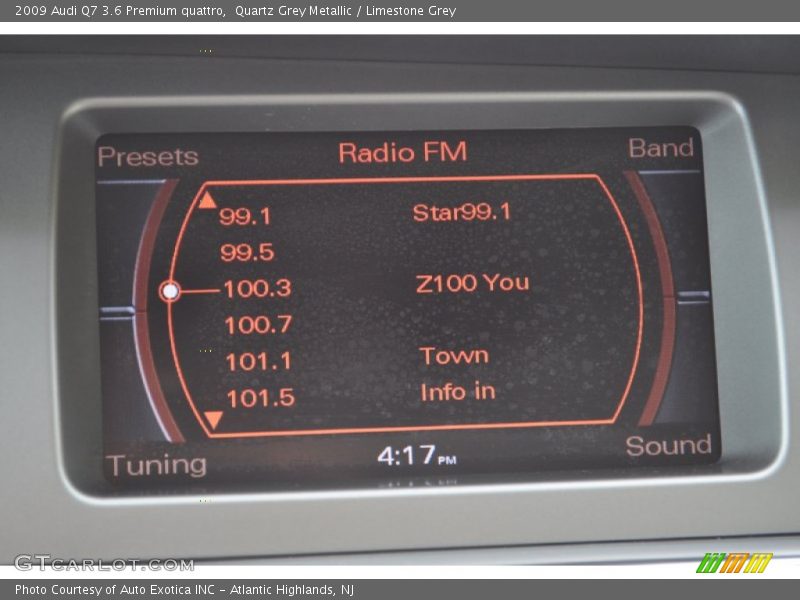800x600 pixels.
Task: Click the Auto Exotica INC photo credit
Action: tap(184, 590)
